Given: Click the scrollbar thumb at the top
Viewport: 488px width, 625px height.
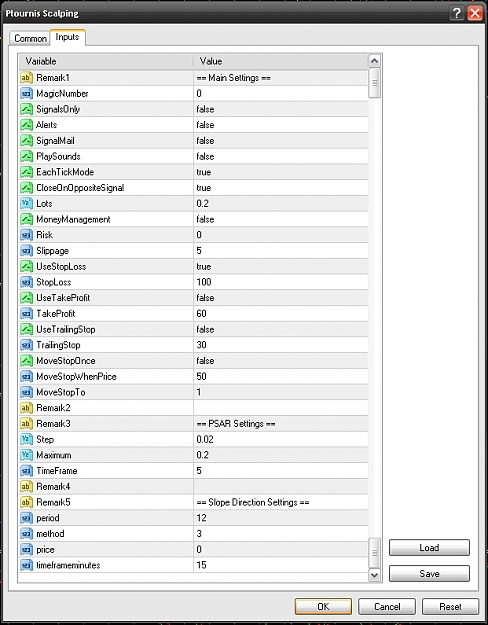Looking at the screenshot, I should [x=374, y=83].
